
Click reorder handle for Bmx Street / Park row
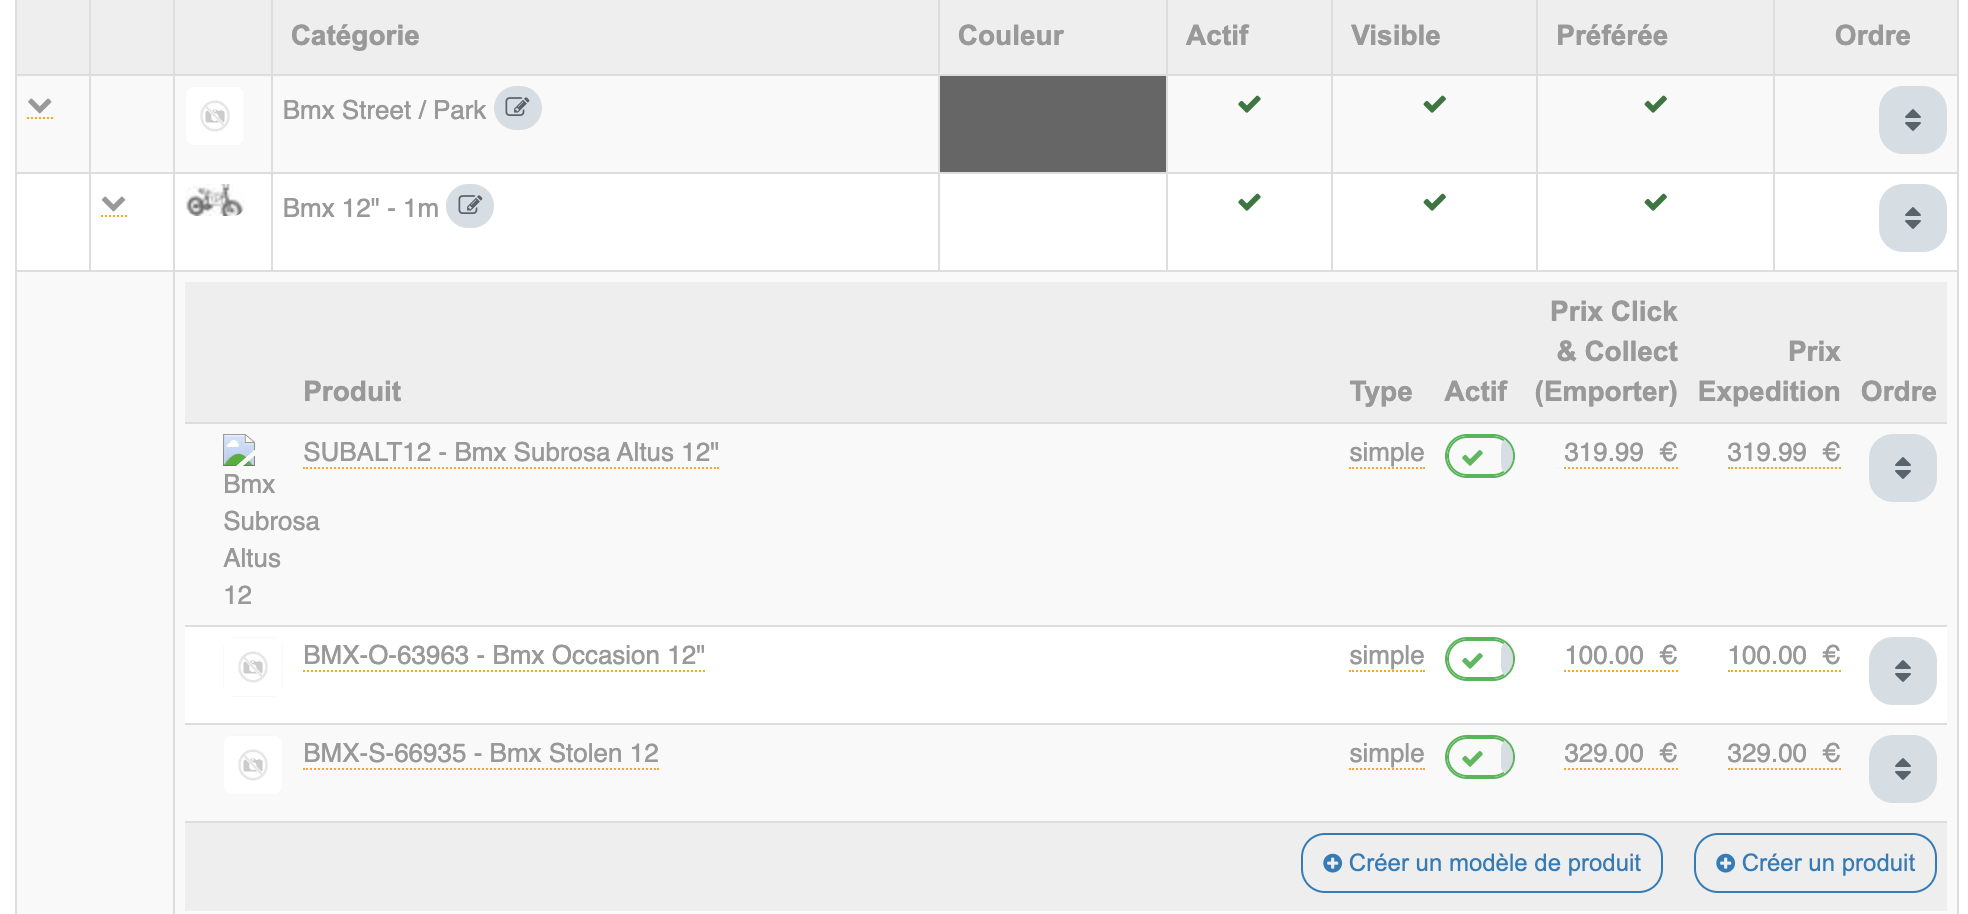[x=1911, y=120]
